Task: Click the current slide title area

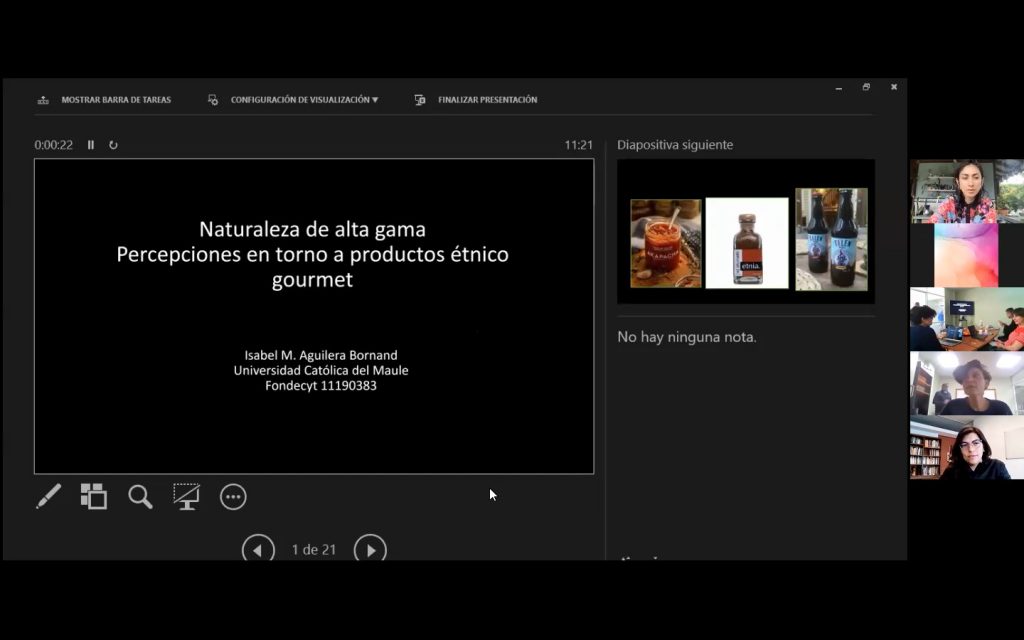Action: 312,254
